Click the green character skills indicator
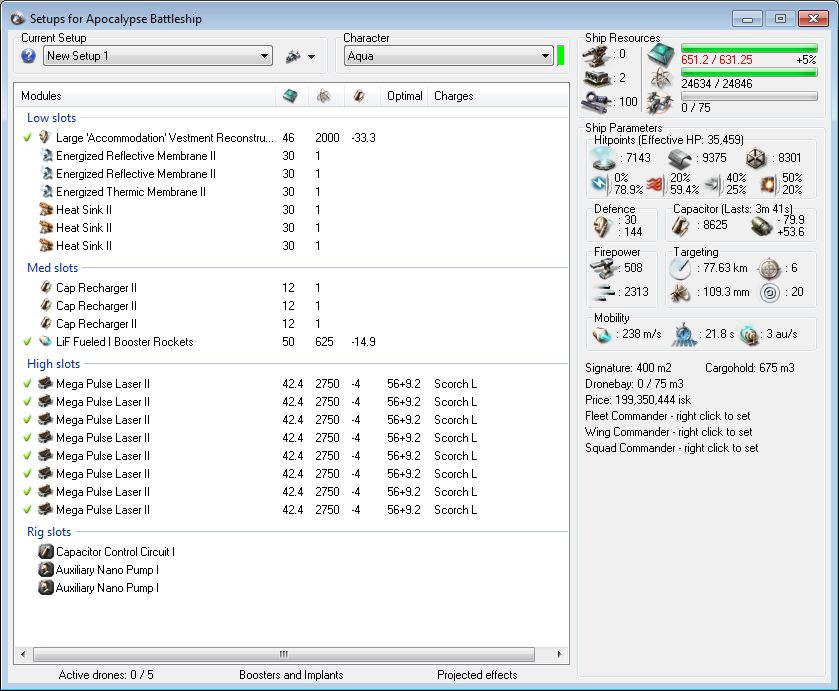Viewport: 839px width, 691px height. click(x=560, y=56)
